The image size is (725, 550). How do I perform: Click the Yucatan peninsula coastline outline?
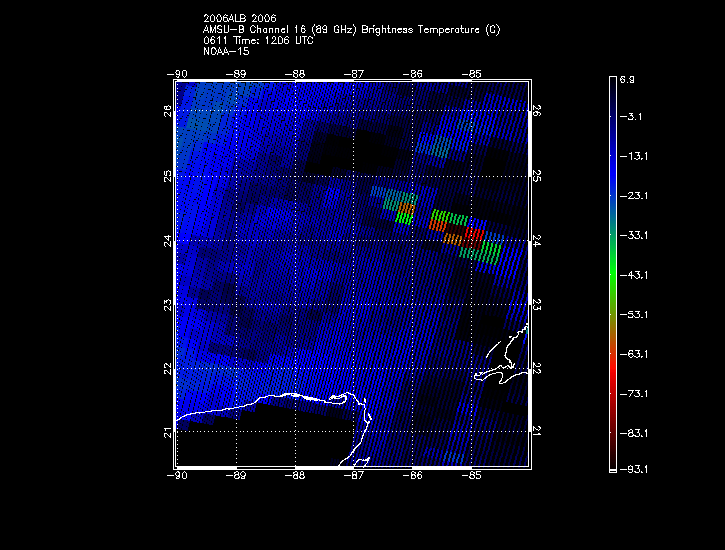point(290,398)
